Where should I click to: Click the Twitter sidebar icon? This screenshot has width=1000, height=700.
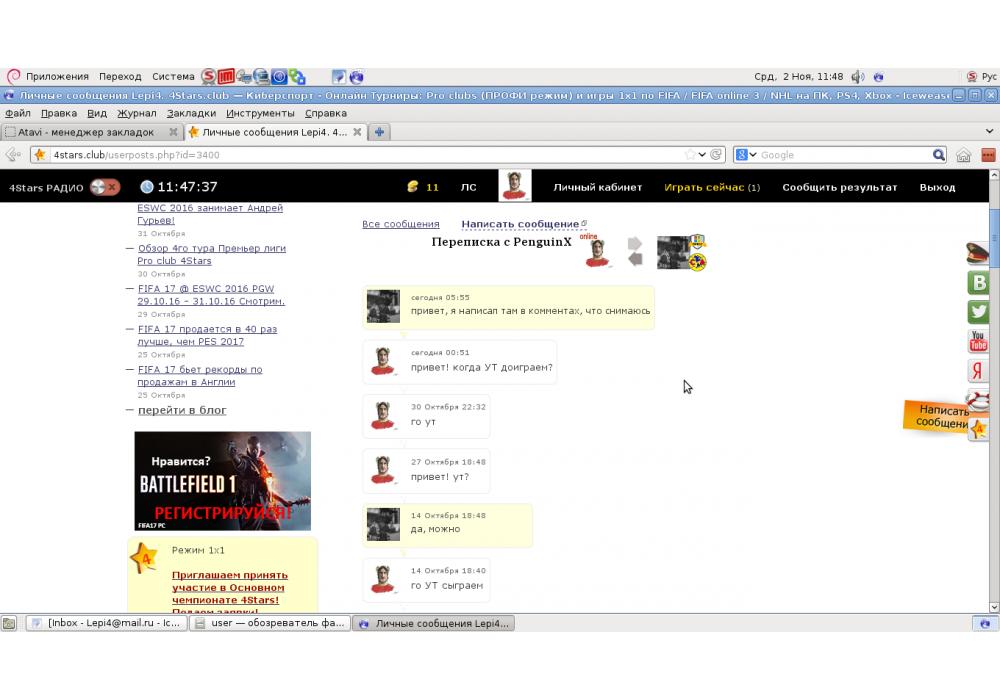point(978,312)
